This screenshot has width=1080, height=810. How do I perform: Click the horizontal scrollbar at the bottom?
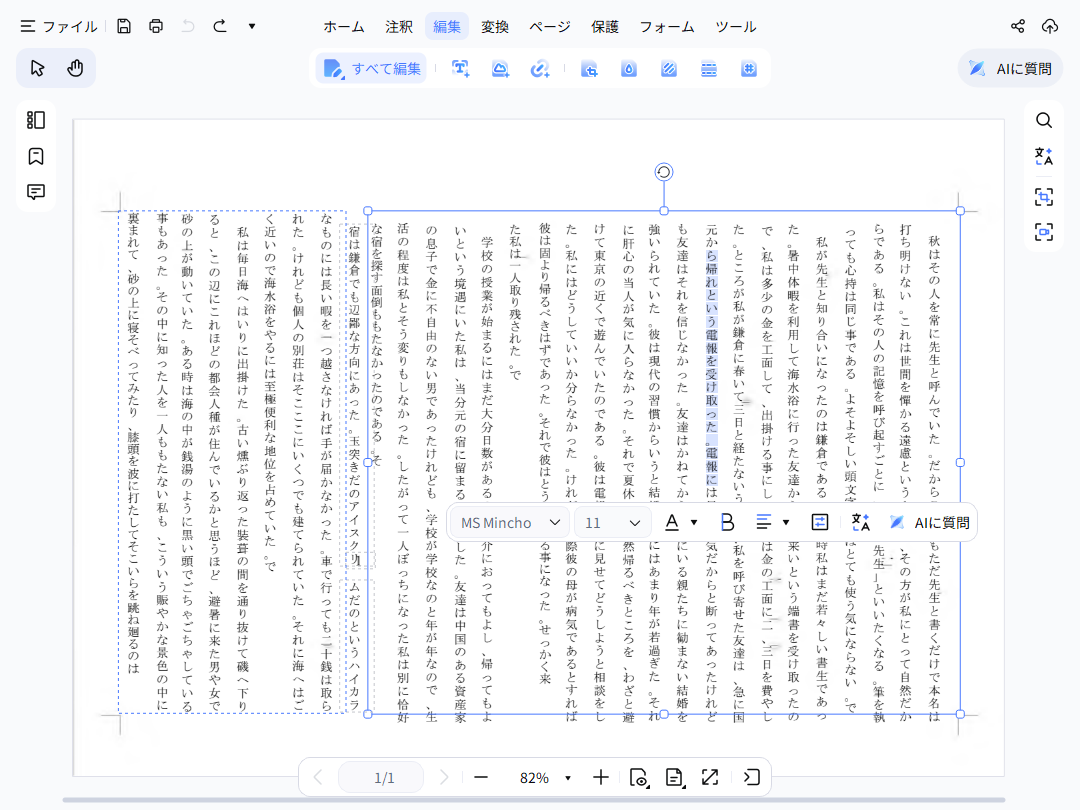tap(534, 800)
